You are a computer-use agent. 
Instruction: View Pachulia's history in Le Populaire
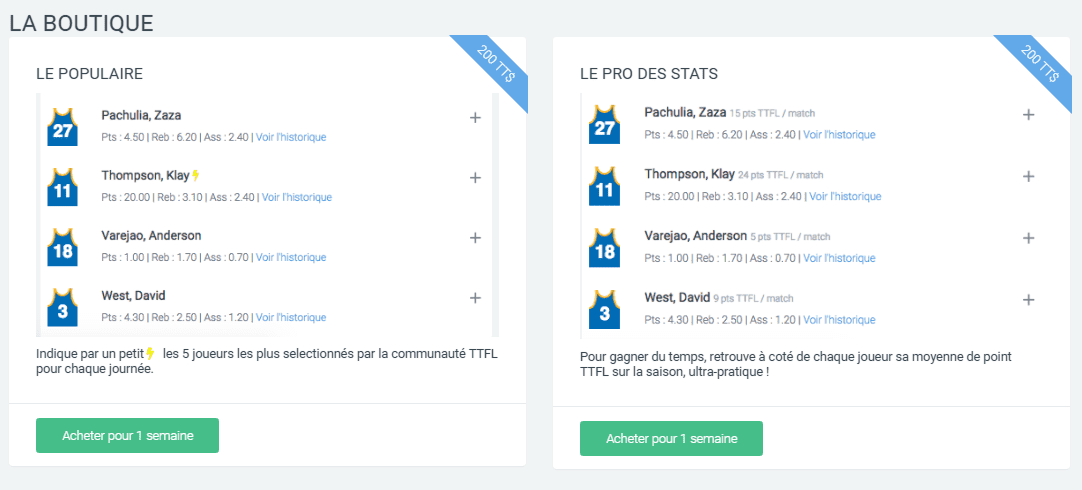point(290,137)
